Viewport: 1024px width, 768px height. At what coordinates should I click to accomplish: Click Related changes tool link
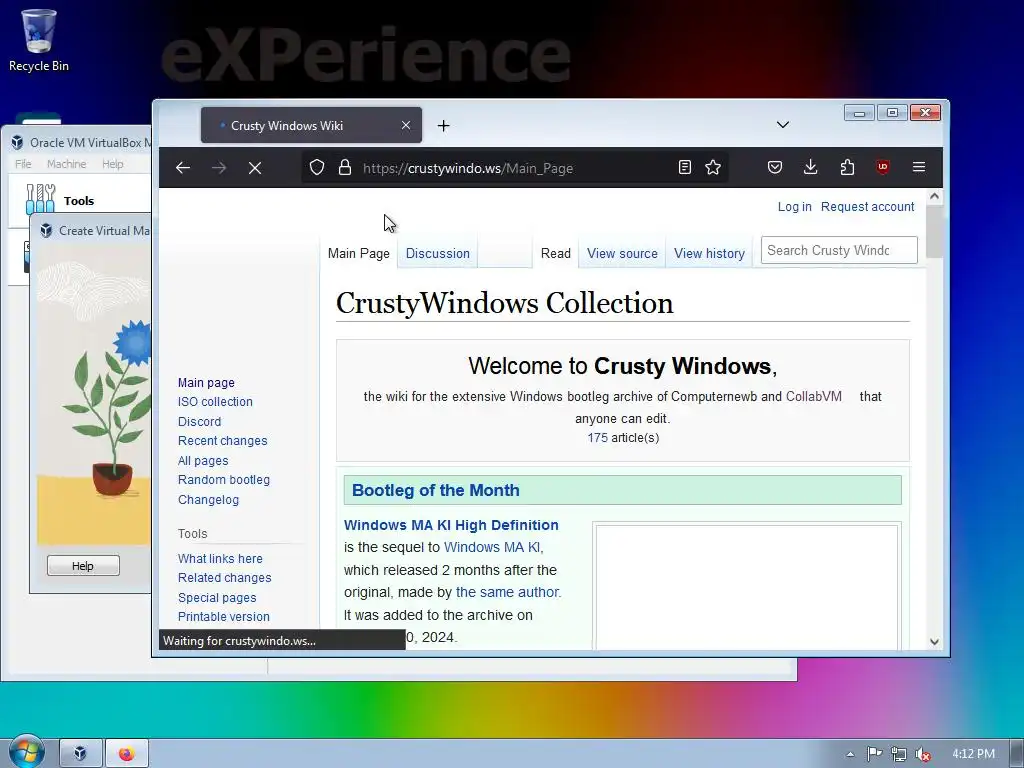pyautogui.click(x=224, y=578)
